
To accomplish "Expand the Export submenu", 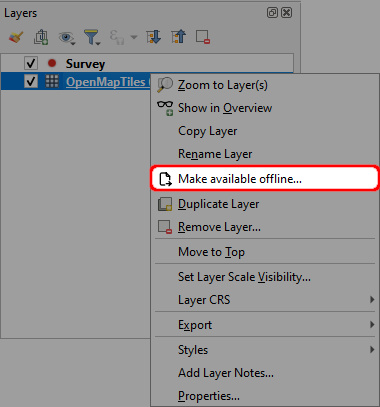I will pos(265,325).
